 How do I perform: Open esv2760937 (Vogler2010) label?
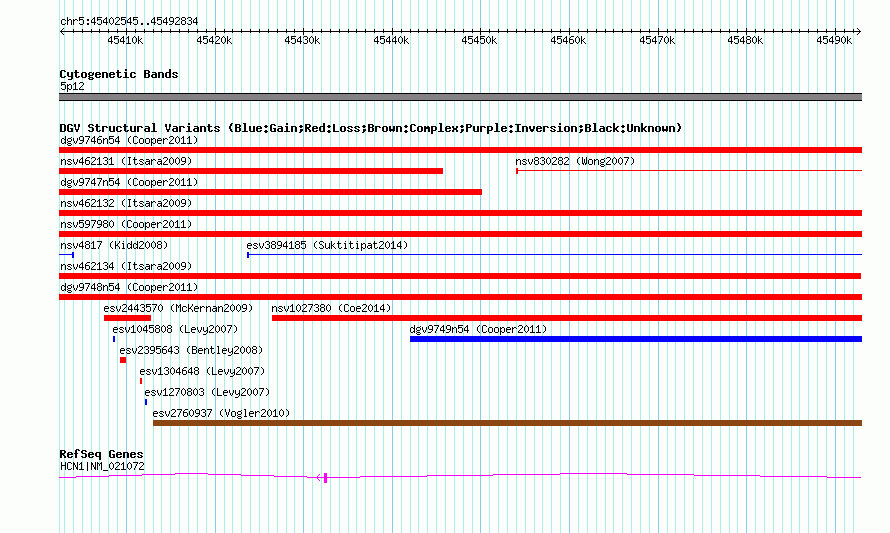coord(221,413)
